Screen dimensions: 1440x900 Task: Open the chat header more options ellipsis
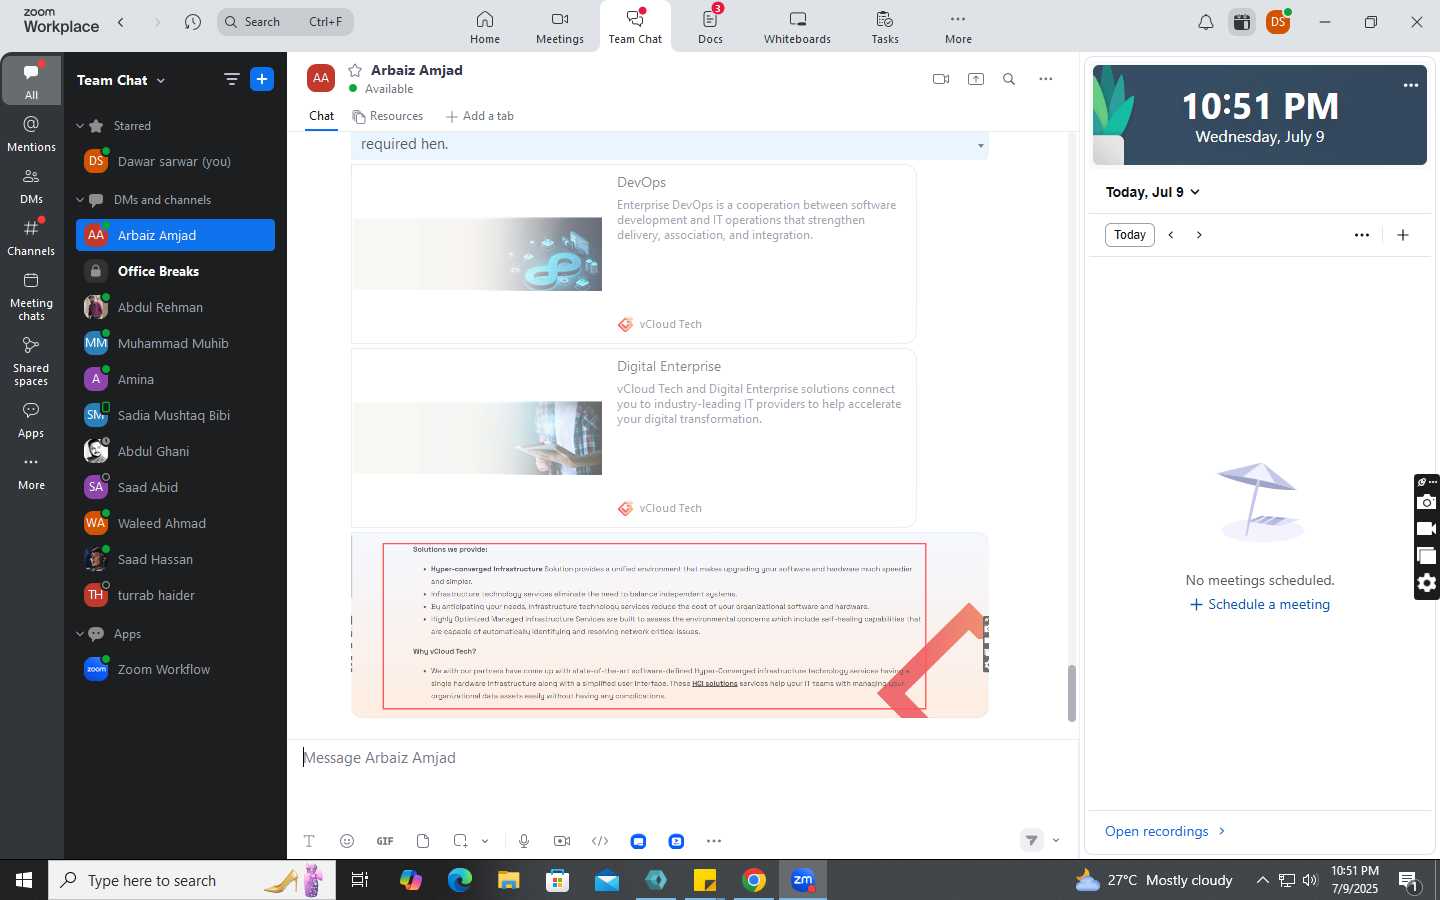[1045, 79]
